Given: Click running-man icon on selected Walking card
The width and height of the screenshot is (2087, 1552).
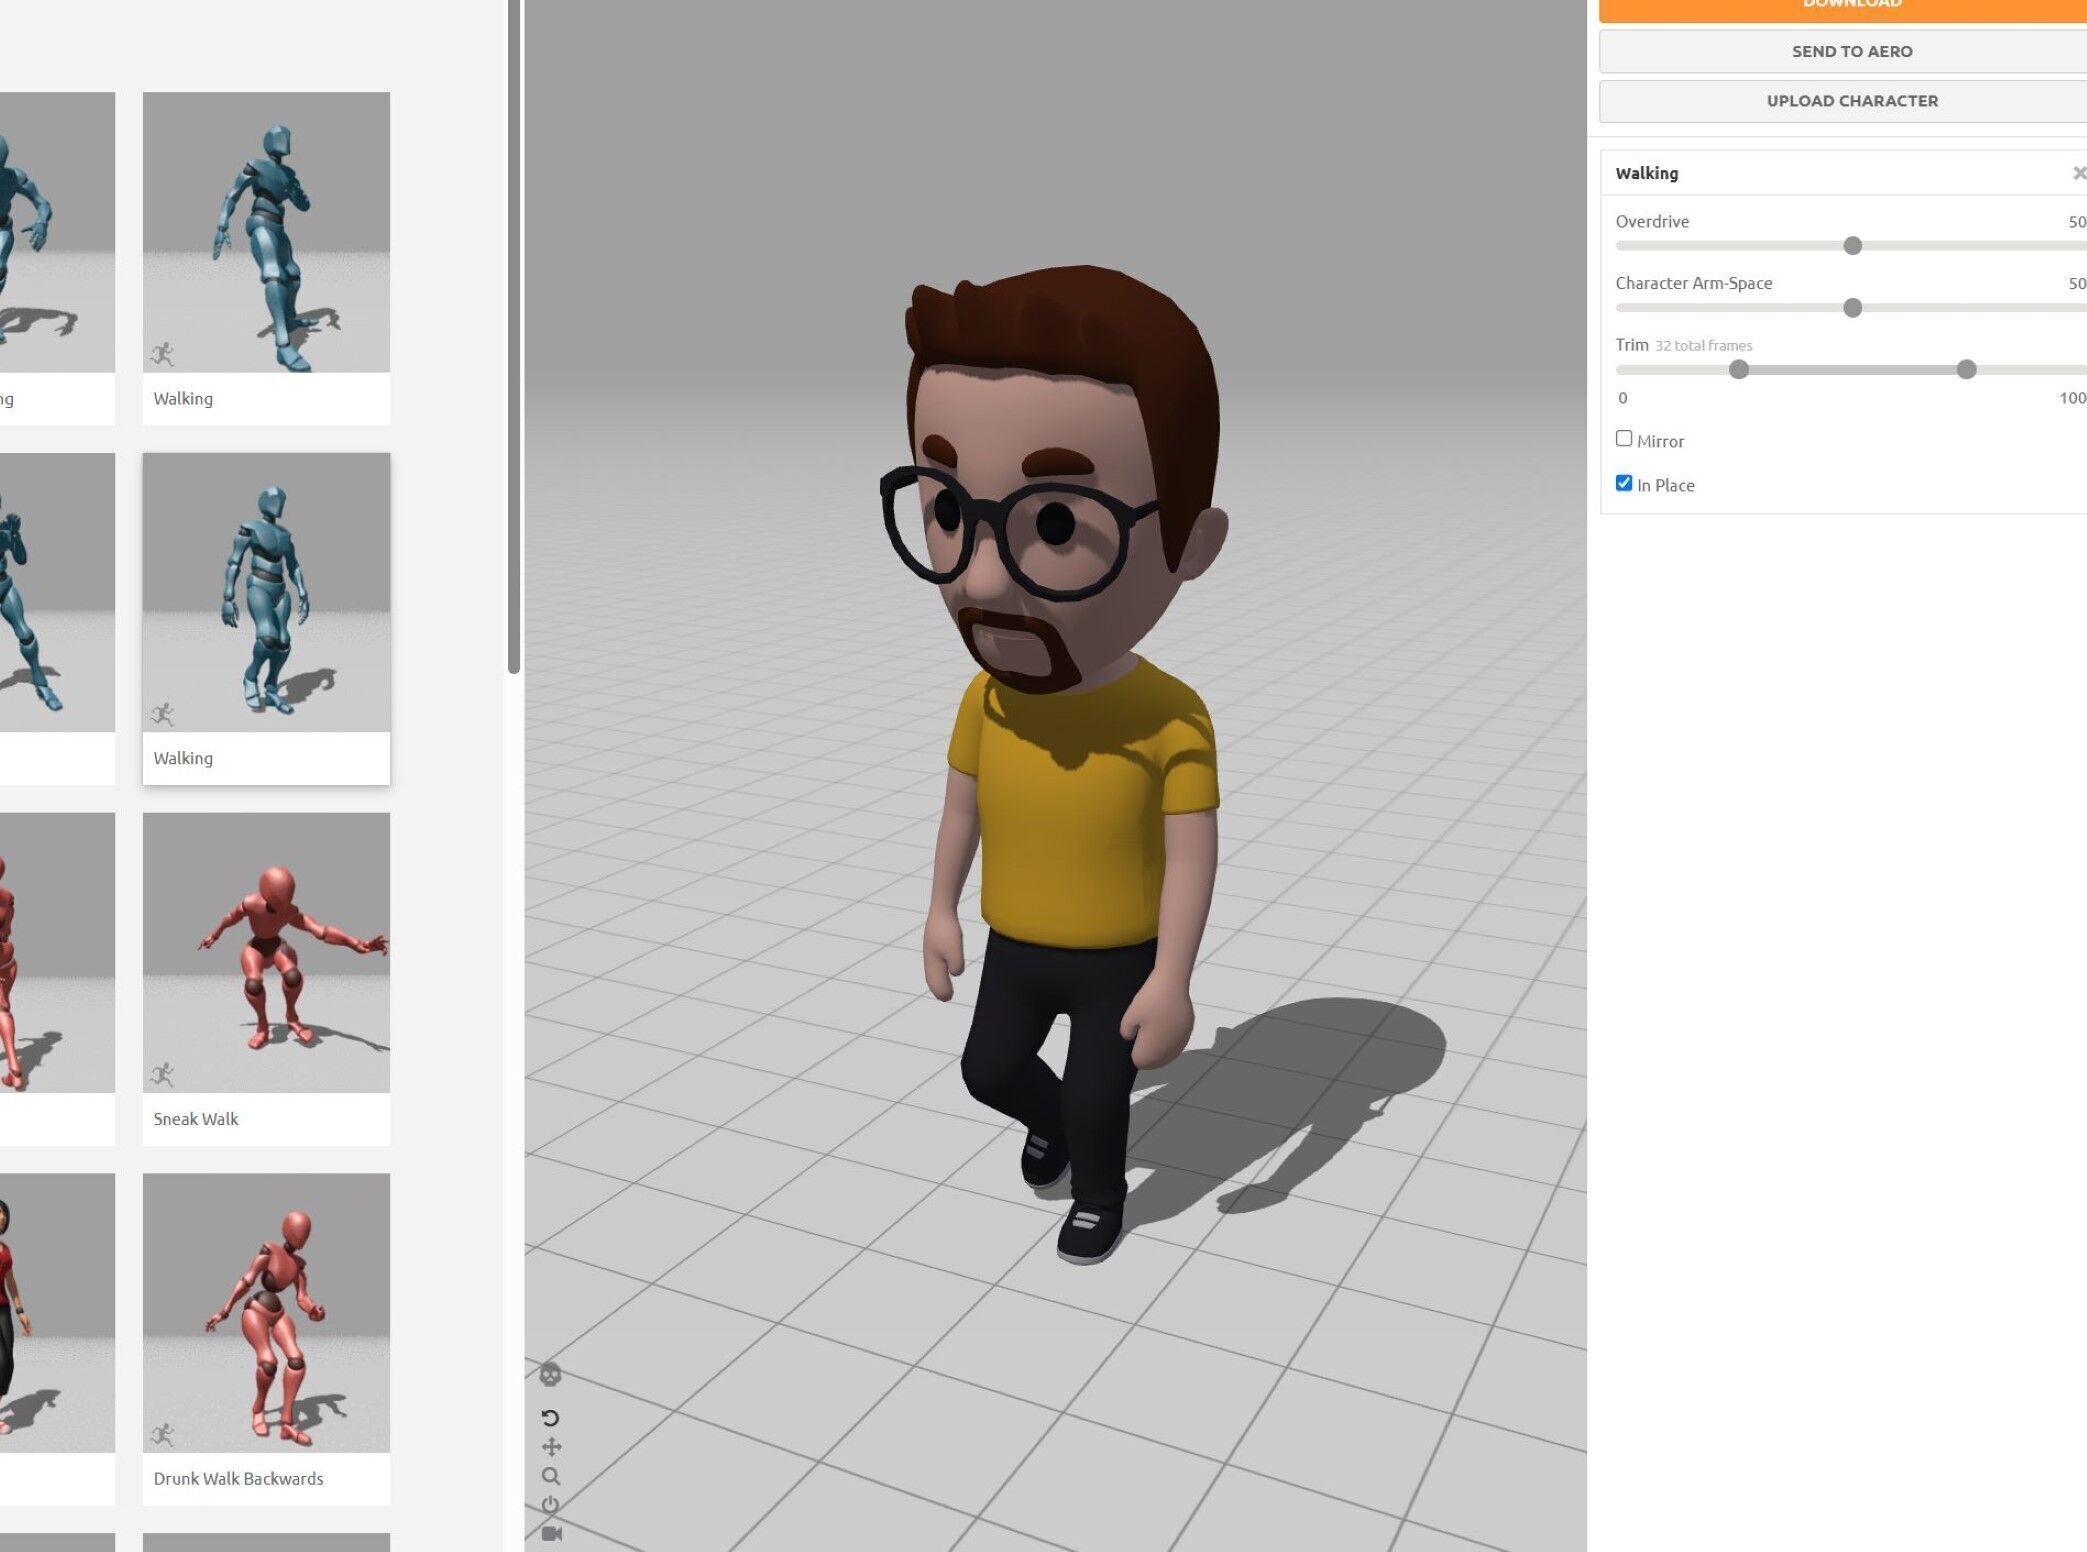Looking at the screenshot, I should pyautogui.click(x=162, y=714).
